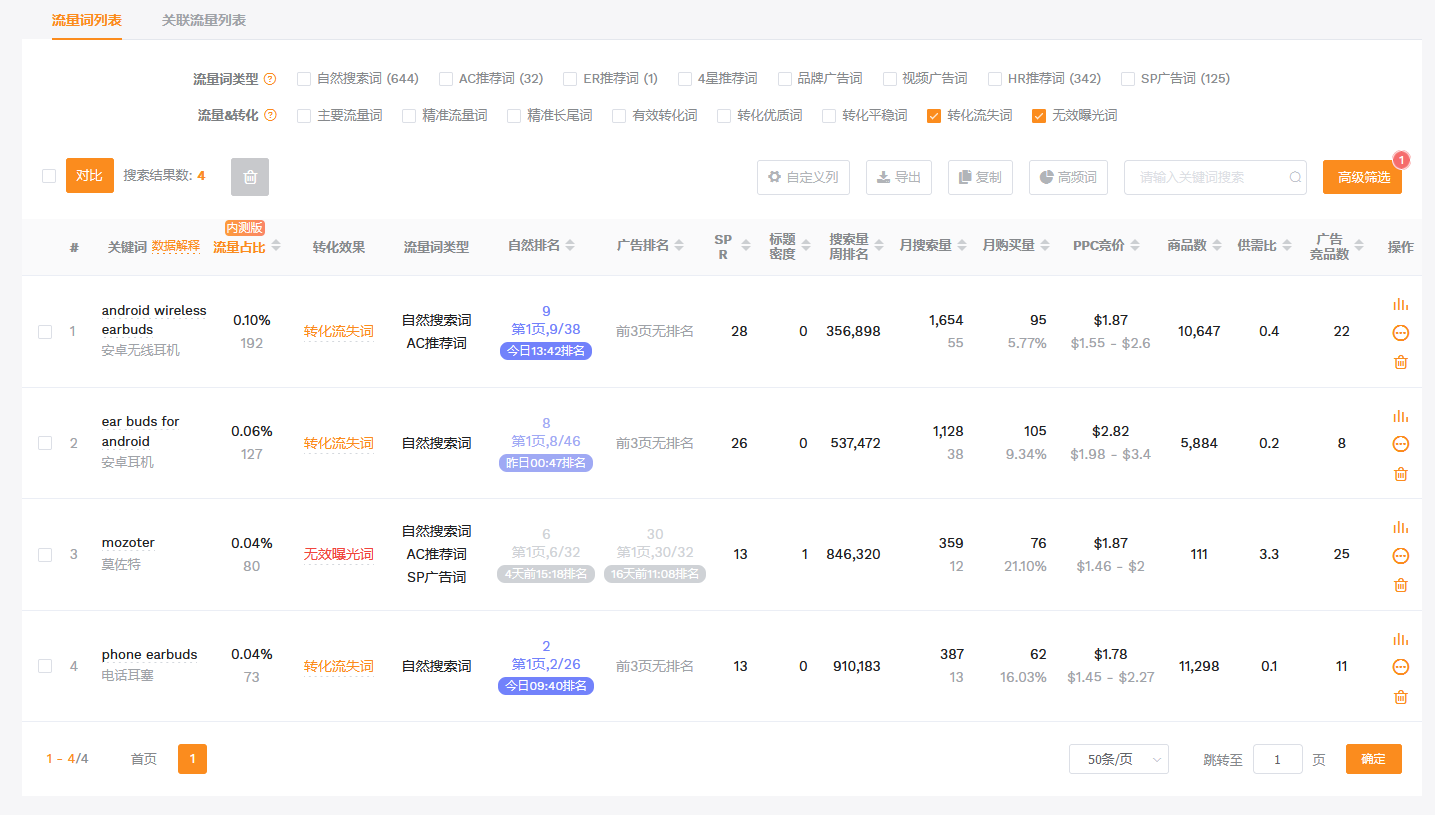Uncheck the 转化流失词 filter checkbox
Image resolution: width=1435 pixels, height=815 pixels.
click(x=934, y=116)
